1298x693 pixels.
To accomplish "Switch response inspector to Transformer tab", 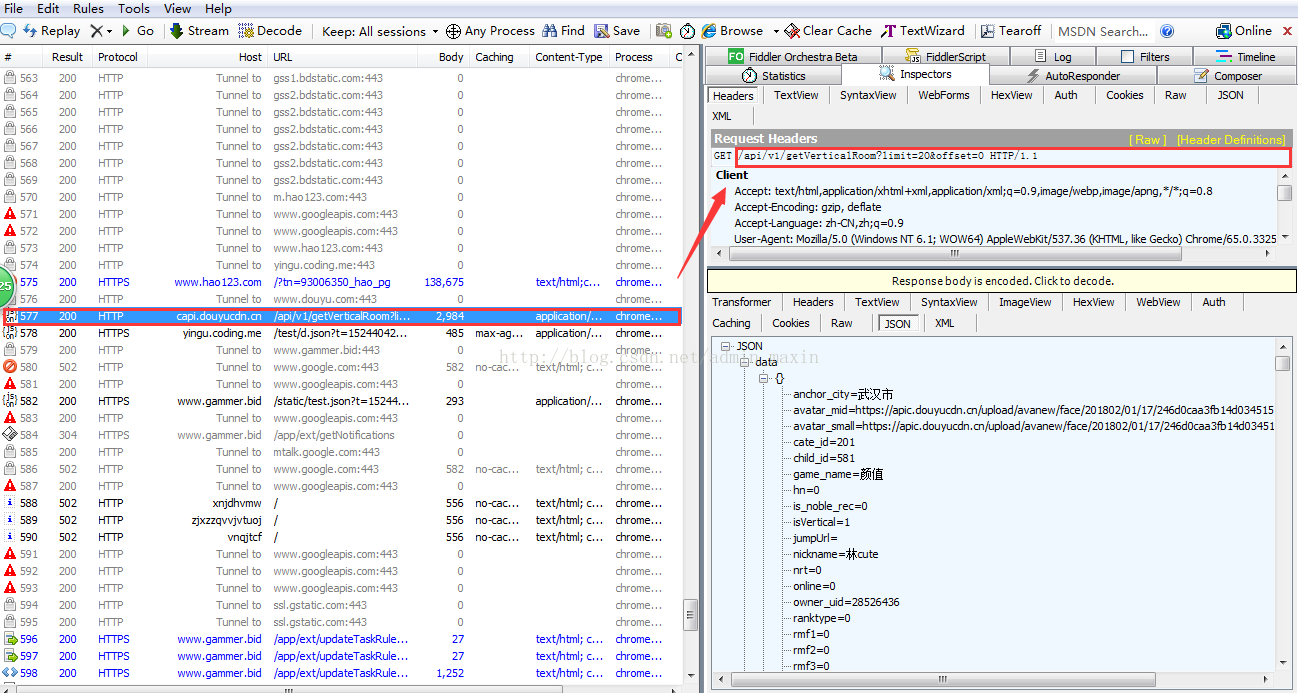I will 741,302.
